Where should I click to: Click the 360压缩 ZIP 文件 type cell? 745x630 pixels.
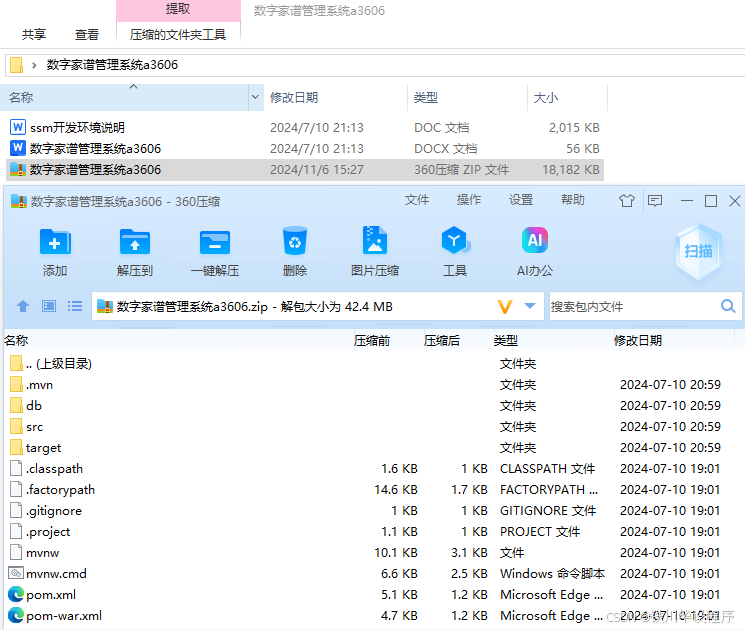click(x=461, y=170)
